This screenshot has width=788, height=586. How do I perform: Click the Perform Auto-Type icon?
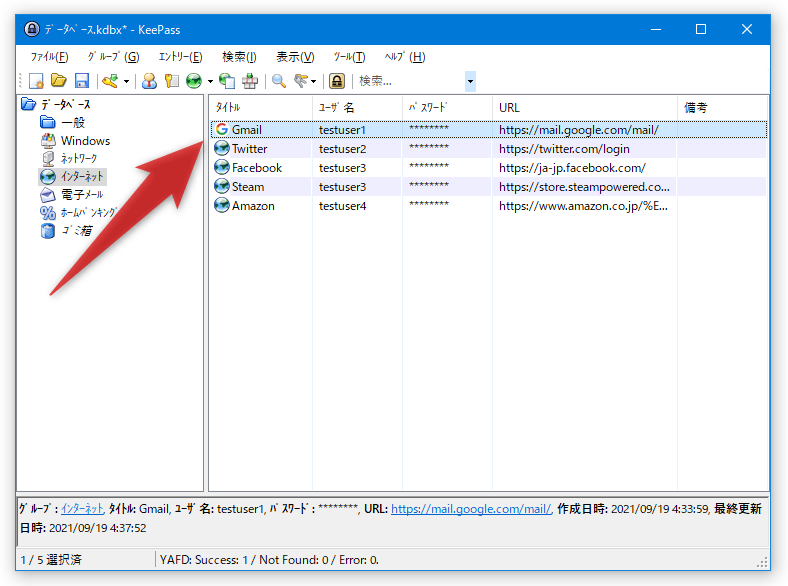tap(250, 81)
